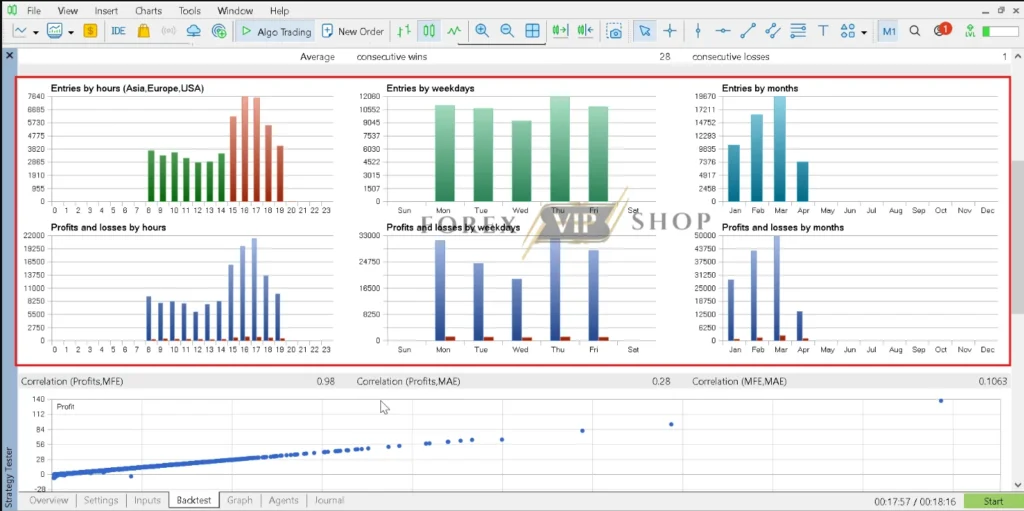This screenshot has width=1024, height=511.
Task: Open the Market shopping bag icon
Action: [x=145, y=31]
